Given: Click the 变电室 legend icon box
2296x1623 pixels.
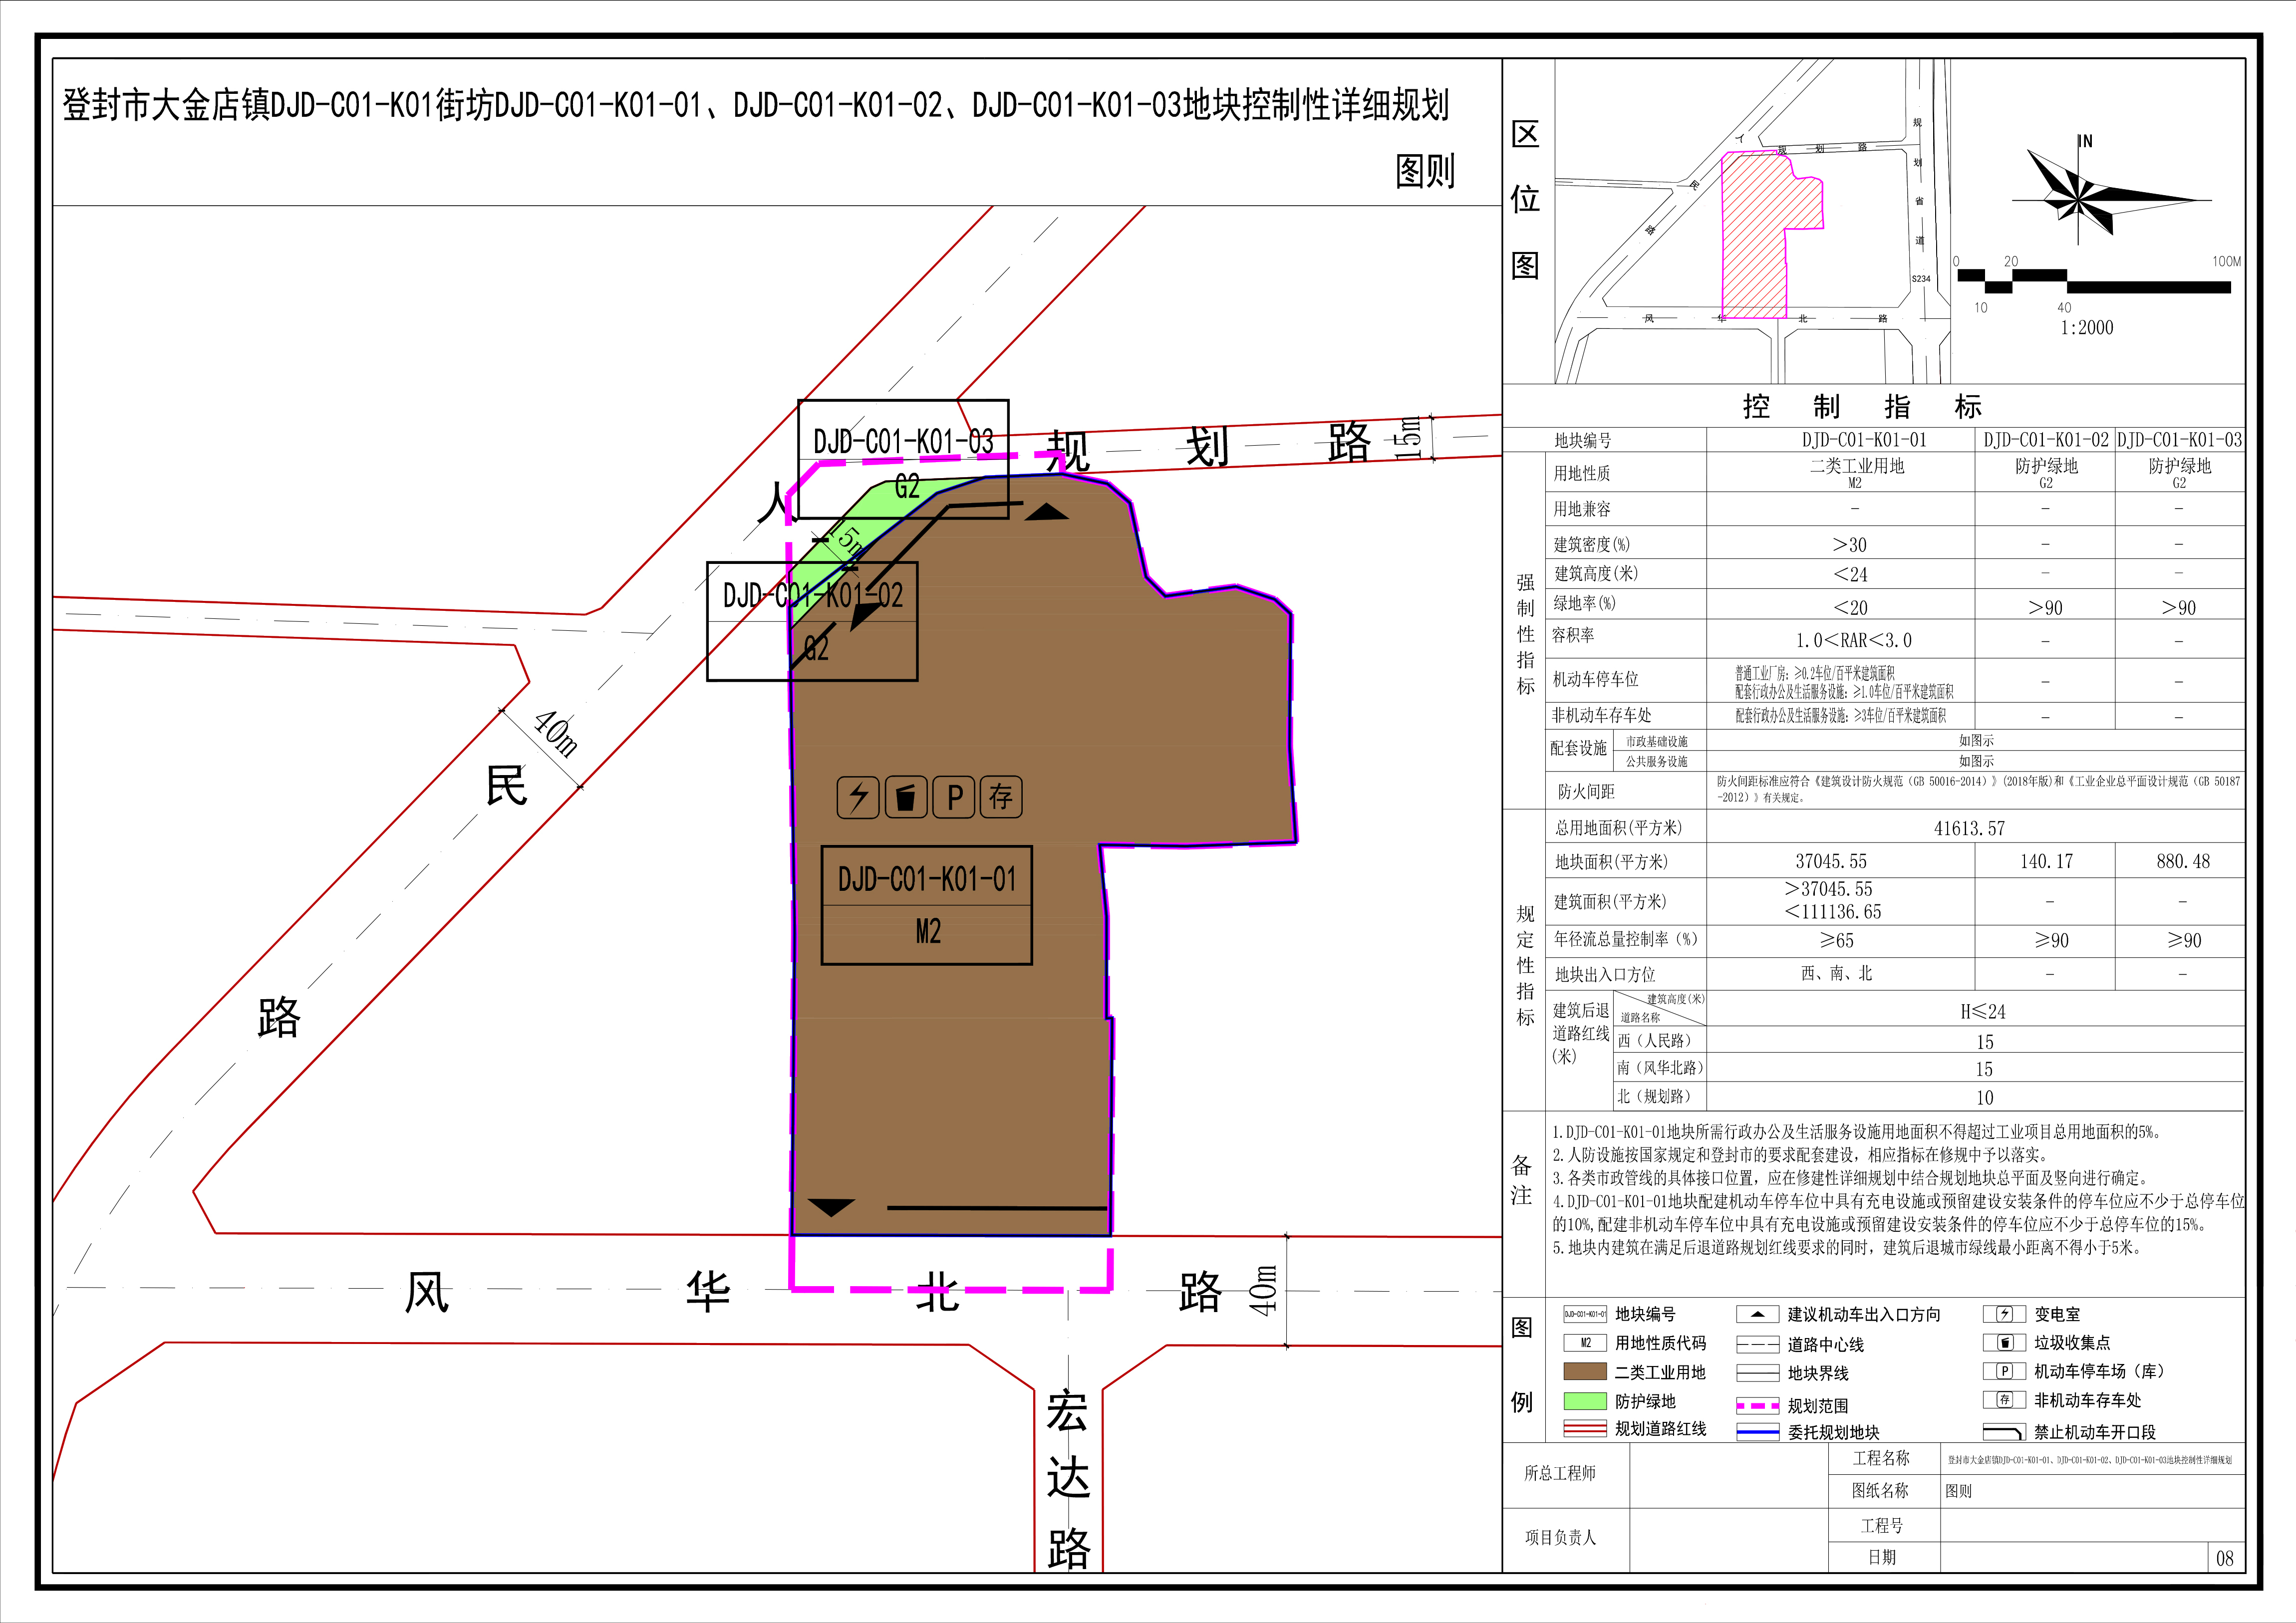Looking at the screenshot, I should [x=2004, y=1314].
